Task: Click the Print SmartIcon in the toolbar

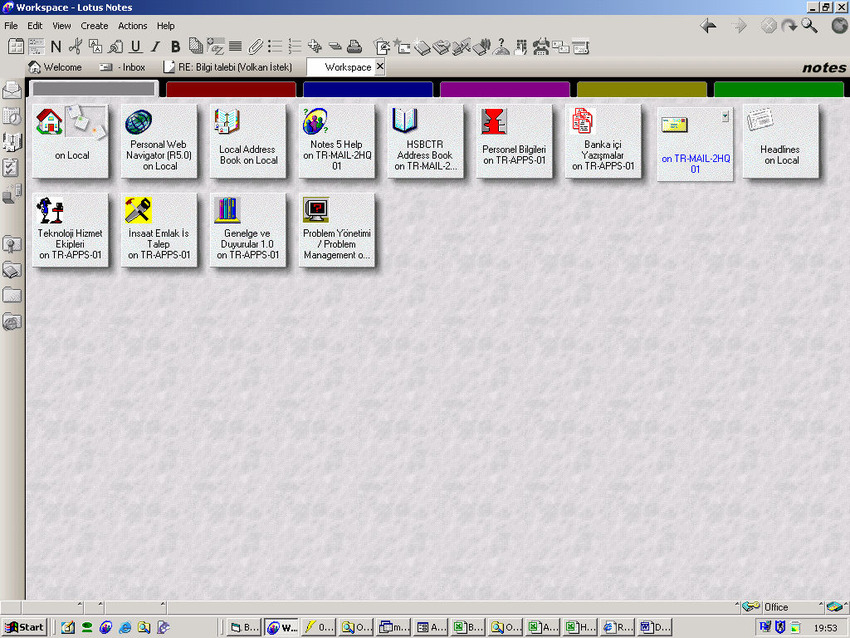Action: tap(356, 46)
